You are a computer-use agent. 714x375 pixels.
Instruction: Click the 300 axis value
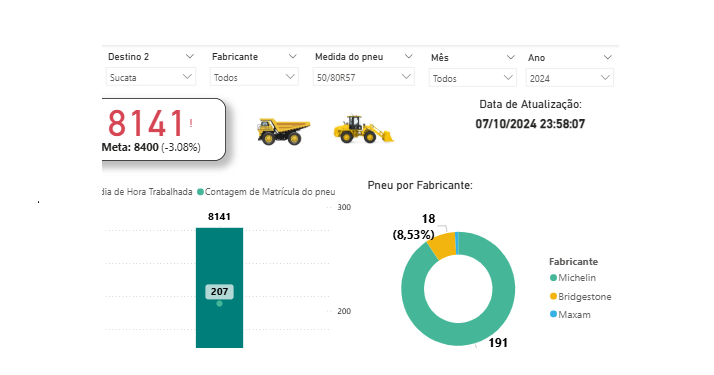(x=344, y=207)
